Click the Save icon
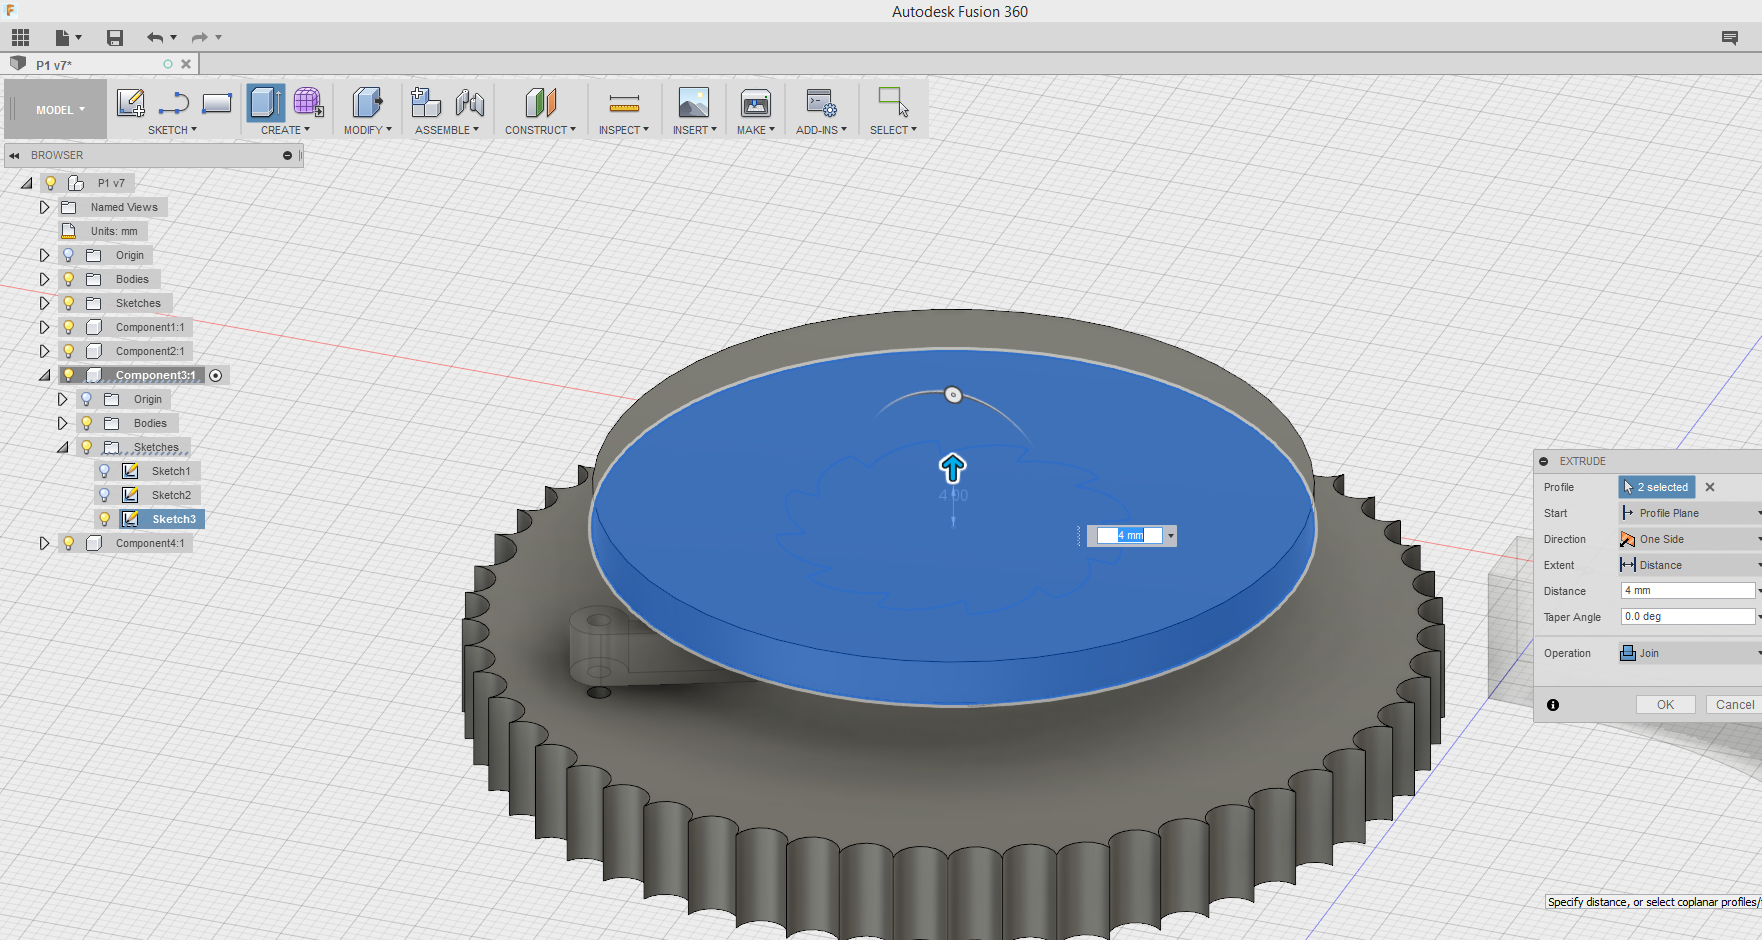The width and height of the screenshot is (1762, 940). pyautogui.click(x=115, y=38)
